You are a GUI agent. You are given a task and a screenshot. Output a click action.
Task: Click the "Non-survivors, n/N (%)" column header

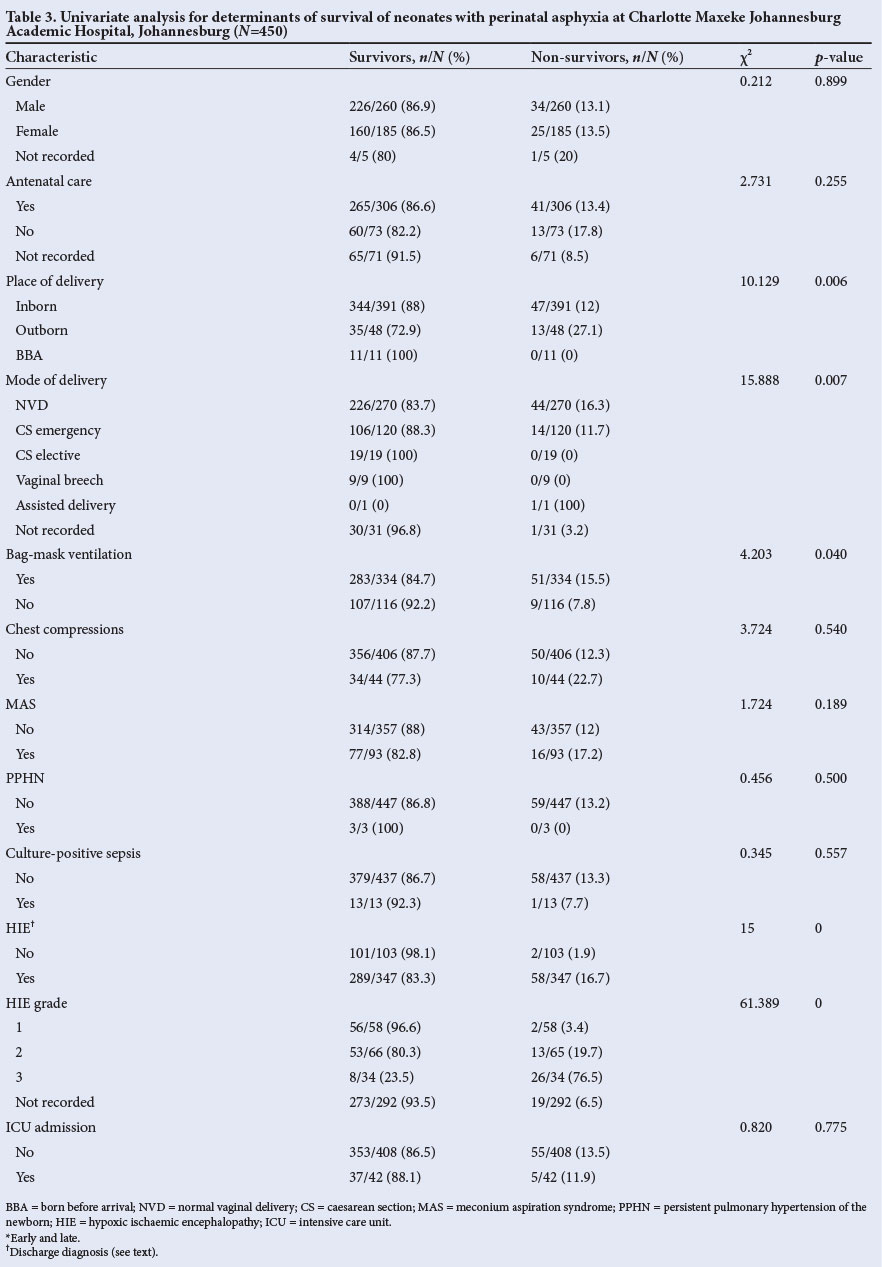click(x=607, y=57)
